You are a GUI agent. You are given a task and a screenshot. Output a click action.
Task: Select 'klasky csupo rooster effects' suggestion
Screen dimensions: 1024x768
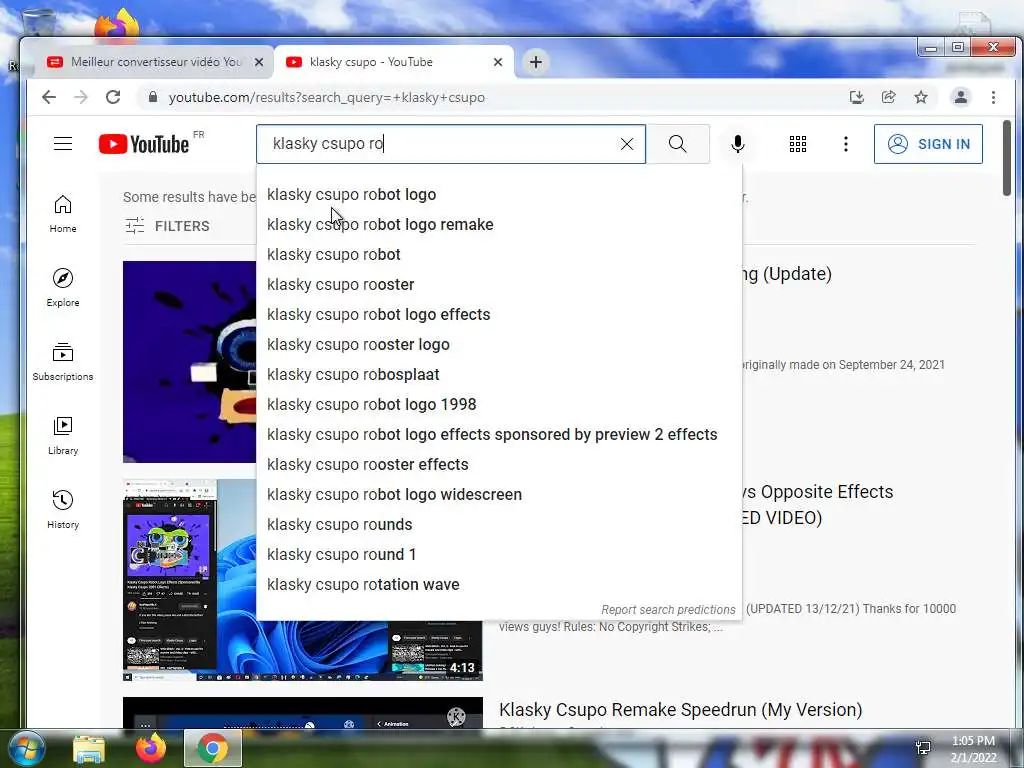(x=499, y=465)
